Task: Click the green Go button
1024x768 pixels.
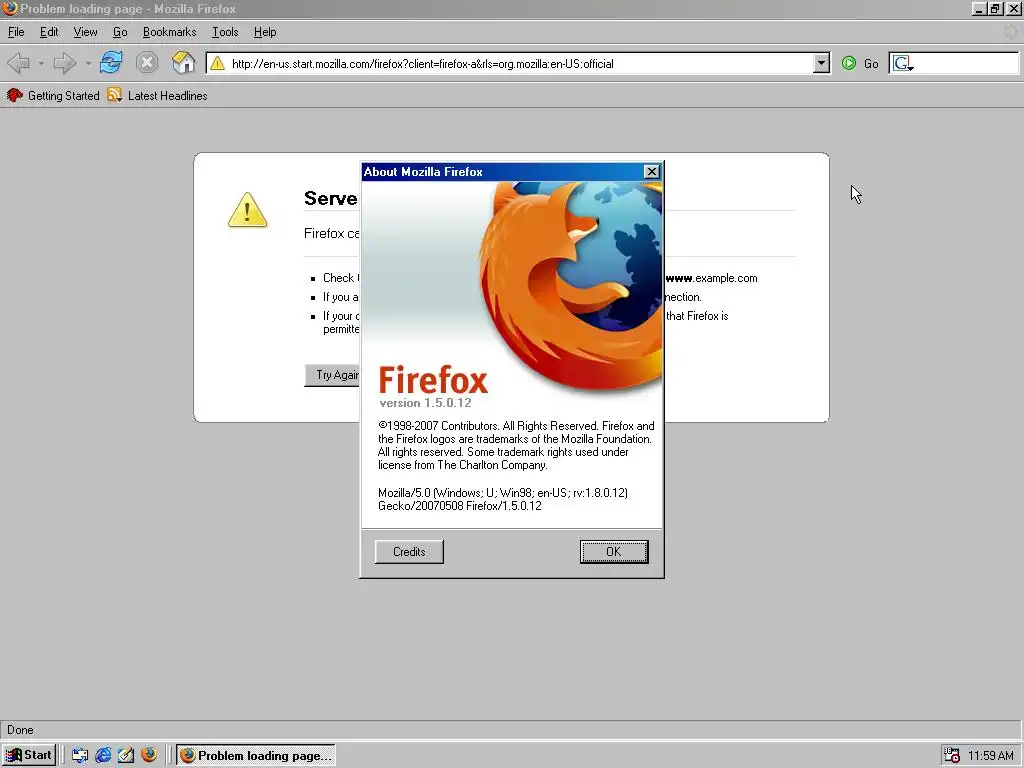Action: [859, 63]
